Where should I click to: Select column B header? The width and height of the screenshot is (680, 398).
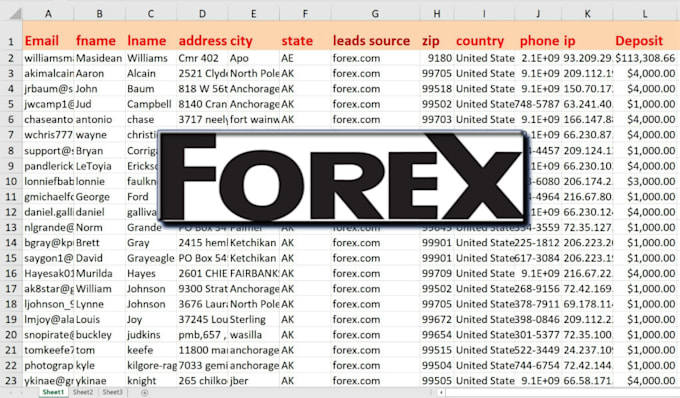pos(99,14)
